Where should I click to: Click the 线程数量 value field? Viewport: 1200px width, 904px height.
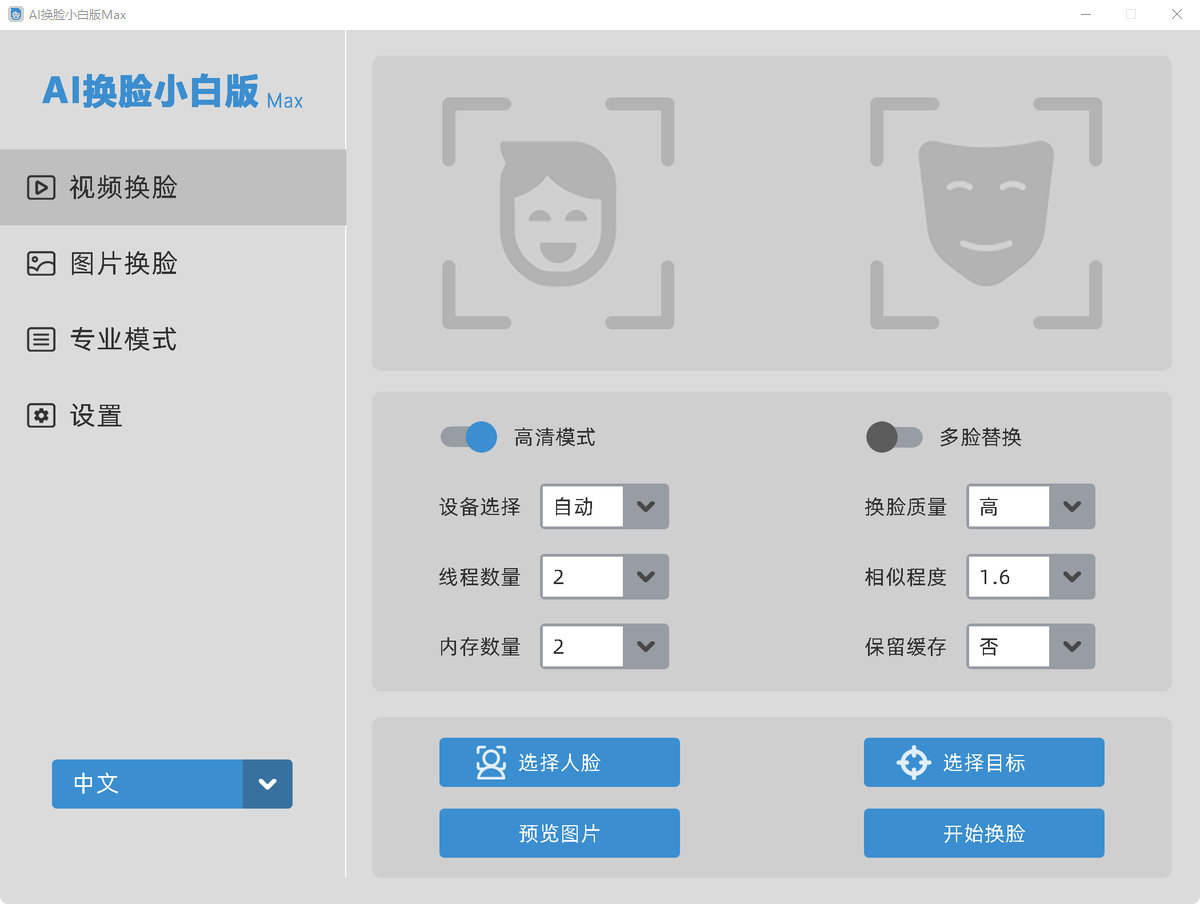[x=583, y=577]
